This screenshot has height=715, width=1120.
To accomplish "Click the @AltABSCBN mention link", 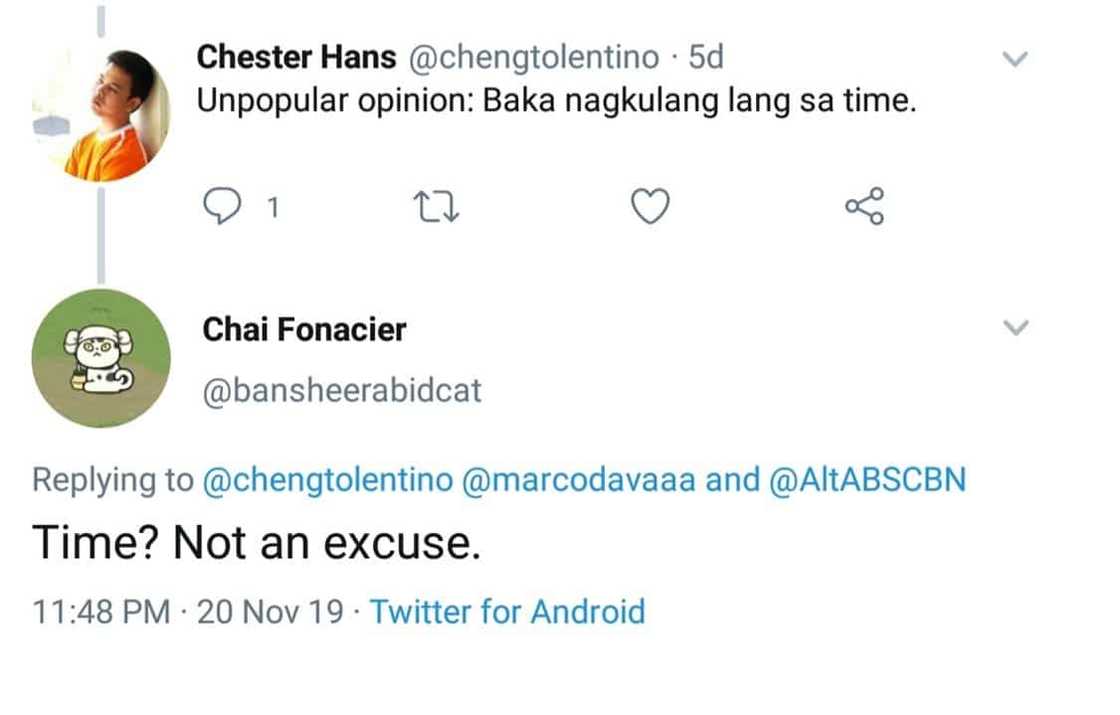I will point(868,480).
